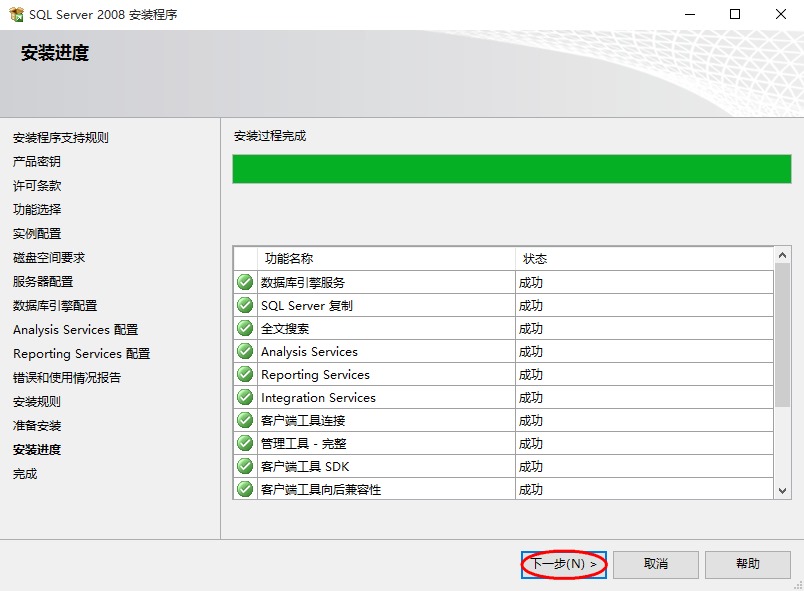Click green check icon for SQL Server 复制

pyautogui.click(x=245, y=305)
